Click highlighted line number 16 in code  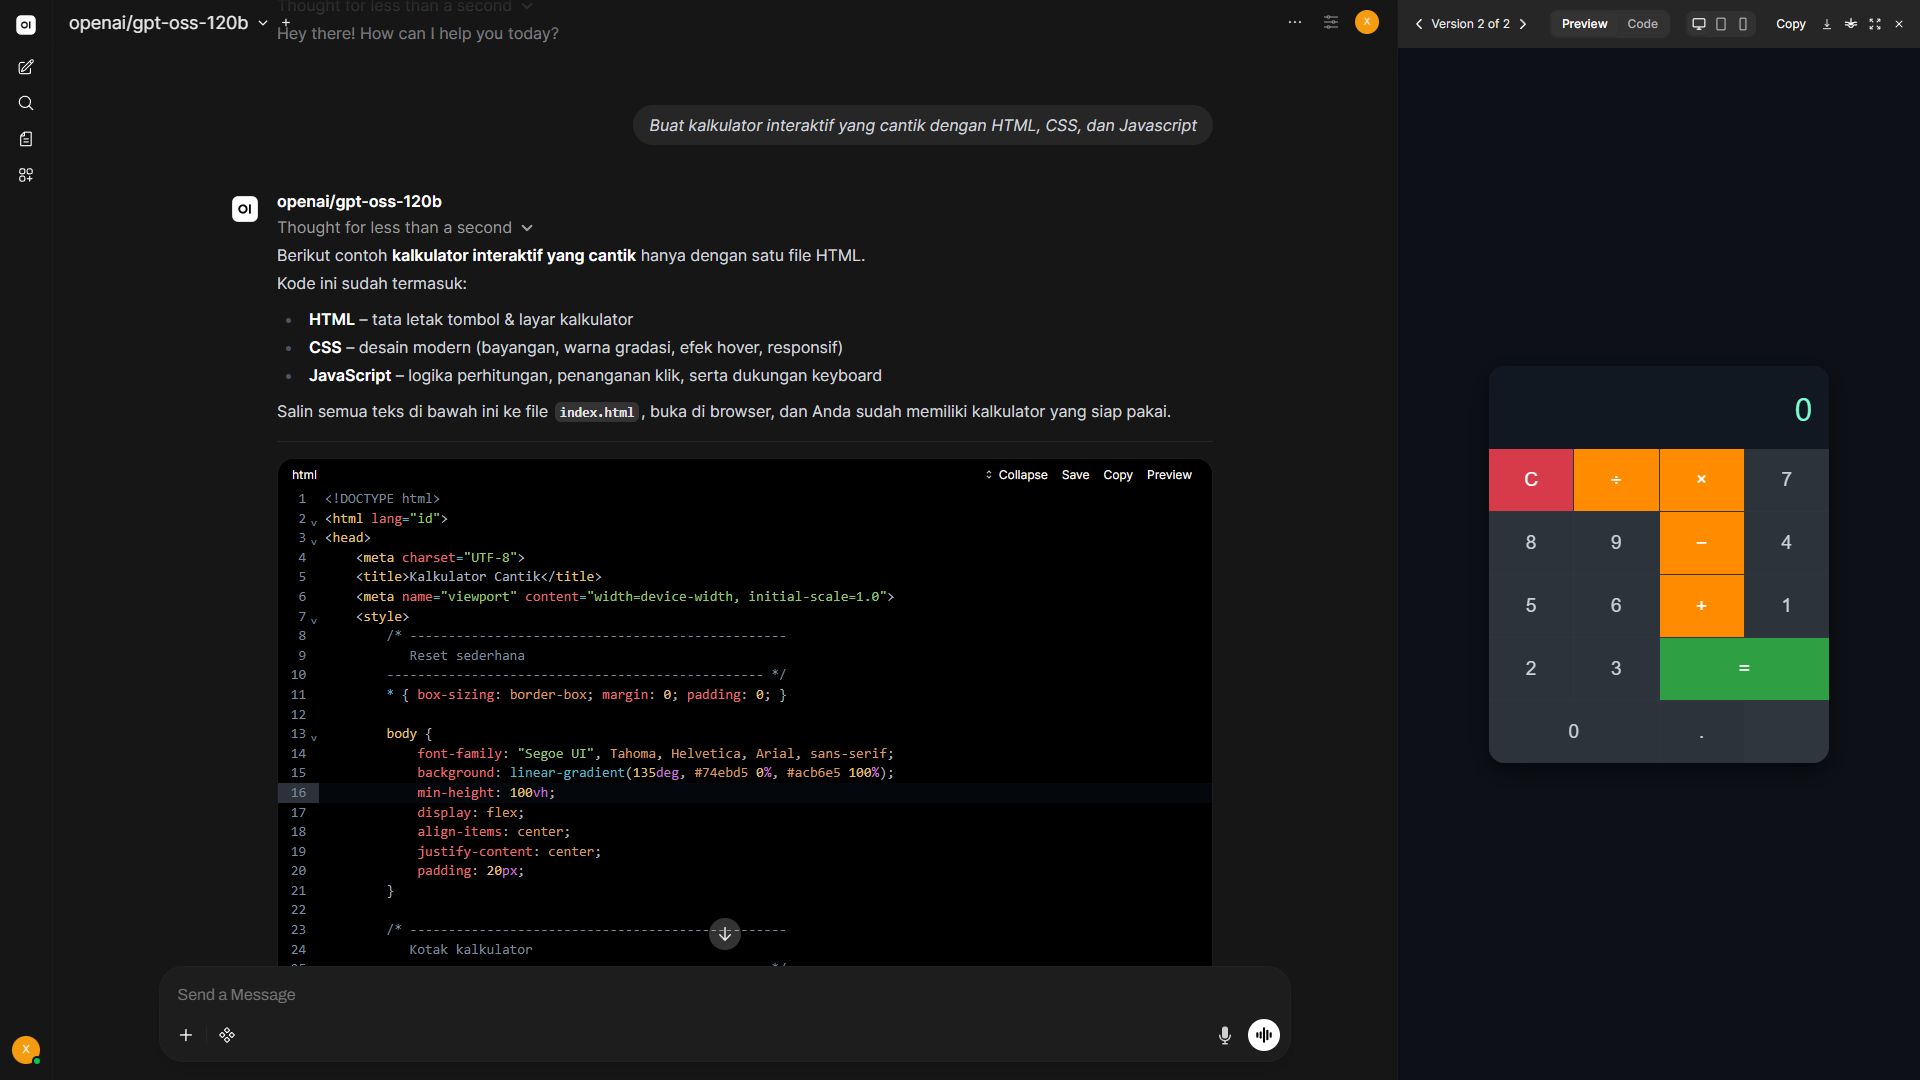[298, 793]
